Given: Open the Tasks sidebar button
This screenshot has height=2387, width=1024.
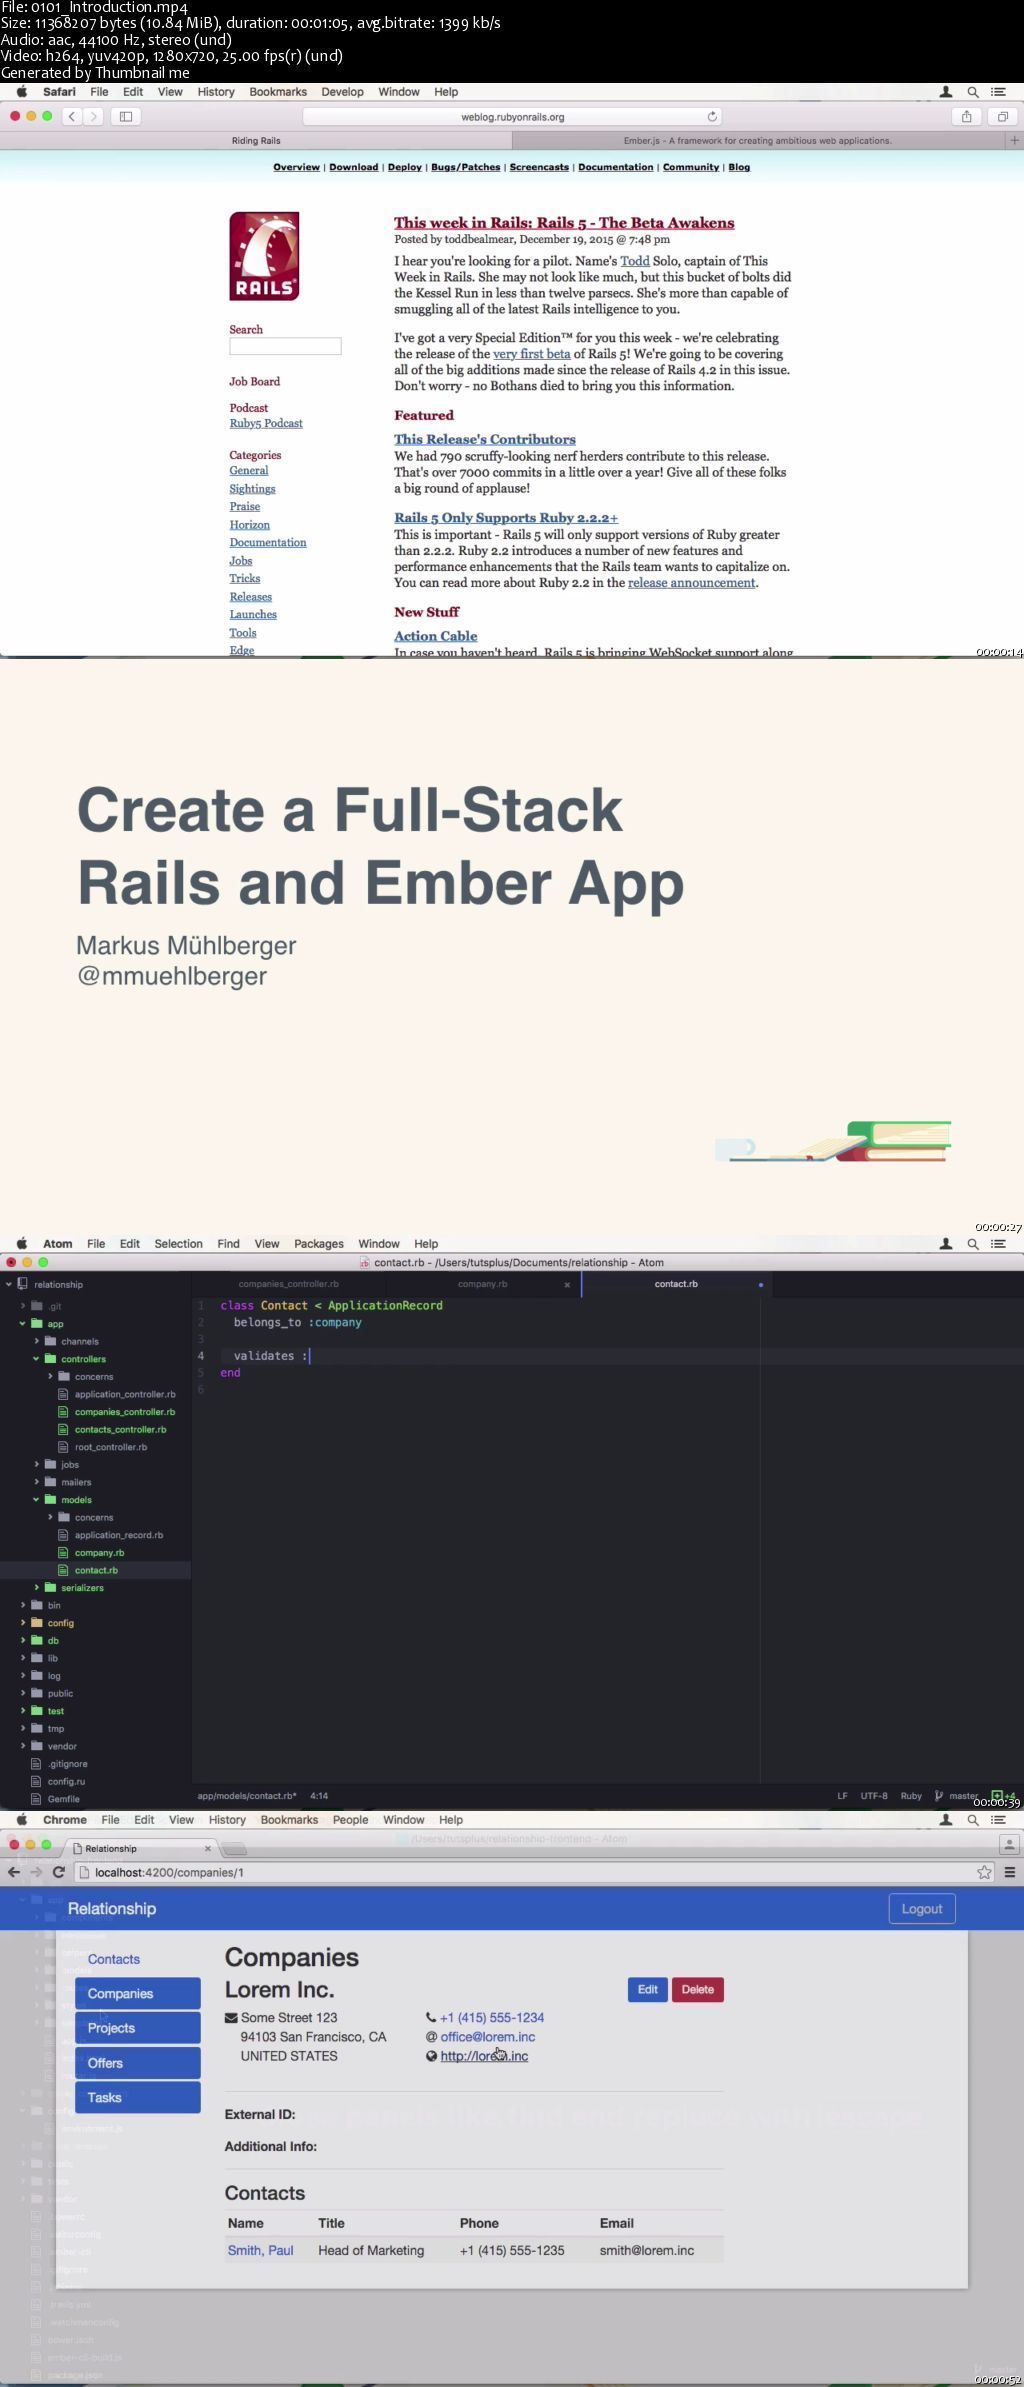Looking at the screenshot, I should click(x=138, y=2098).
